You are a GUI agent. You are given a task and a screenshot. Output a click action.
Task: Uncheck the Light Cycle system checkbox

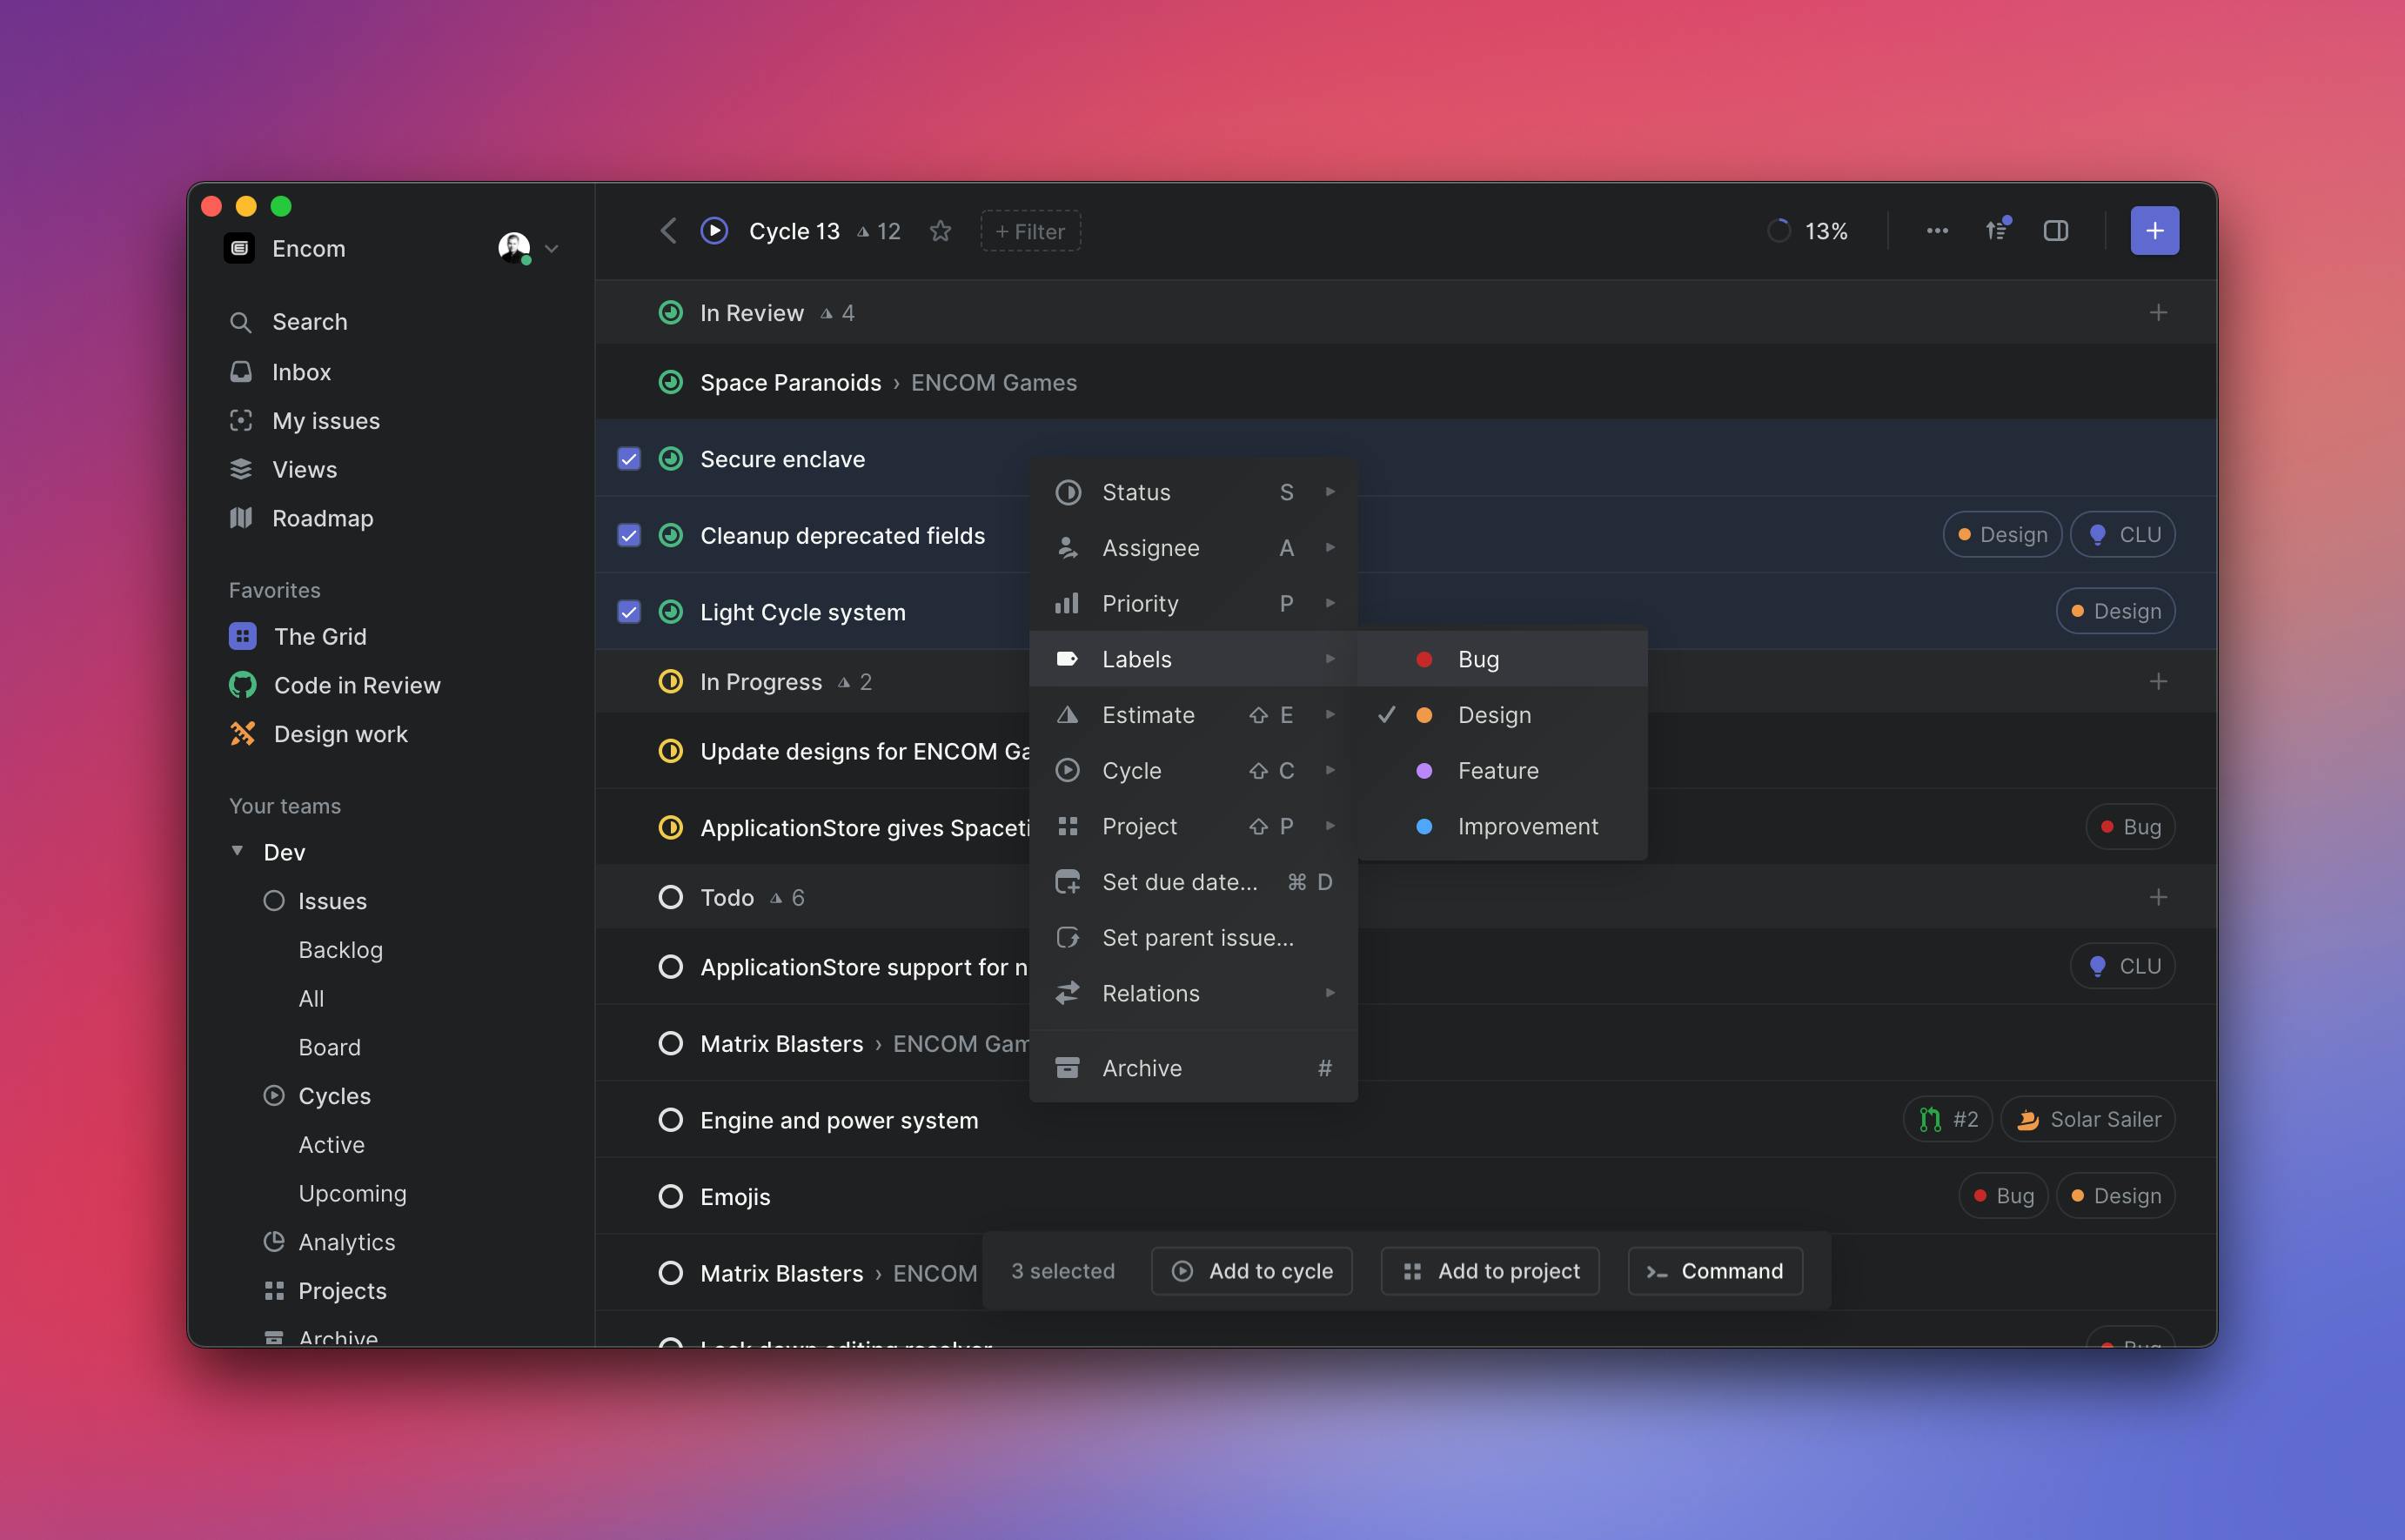point(629,612)
